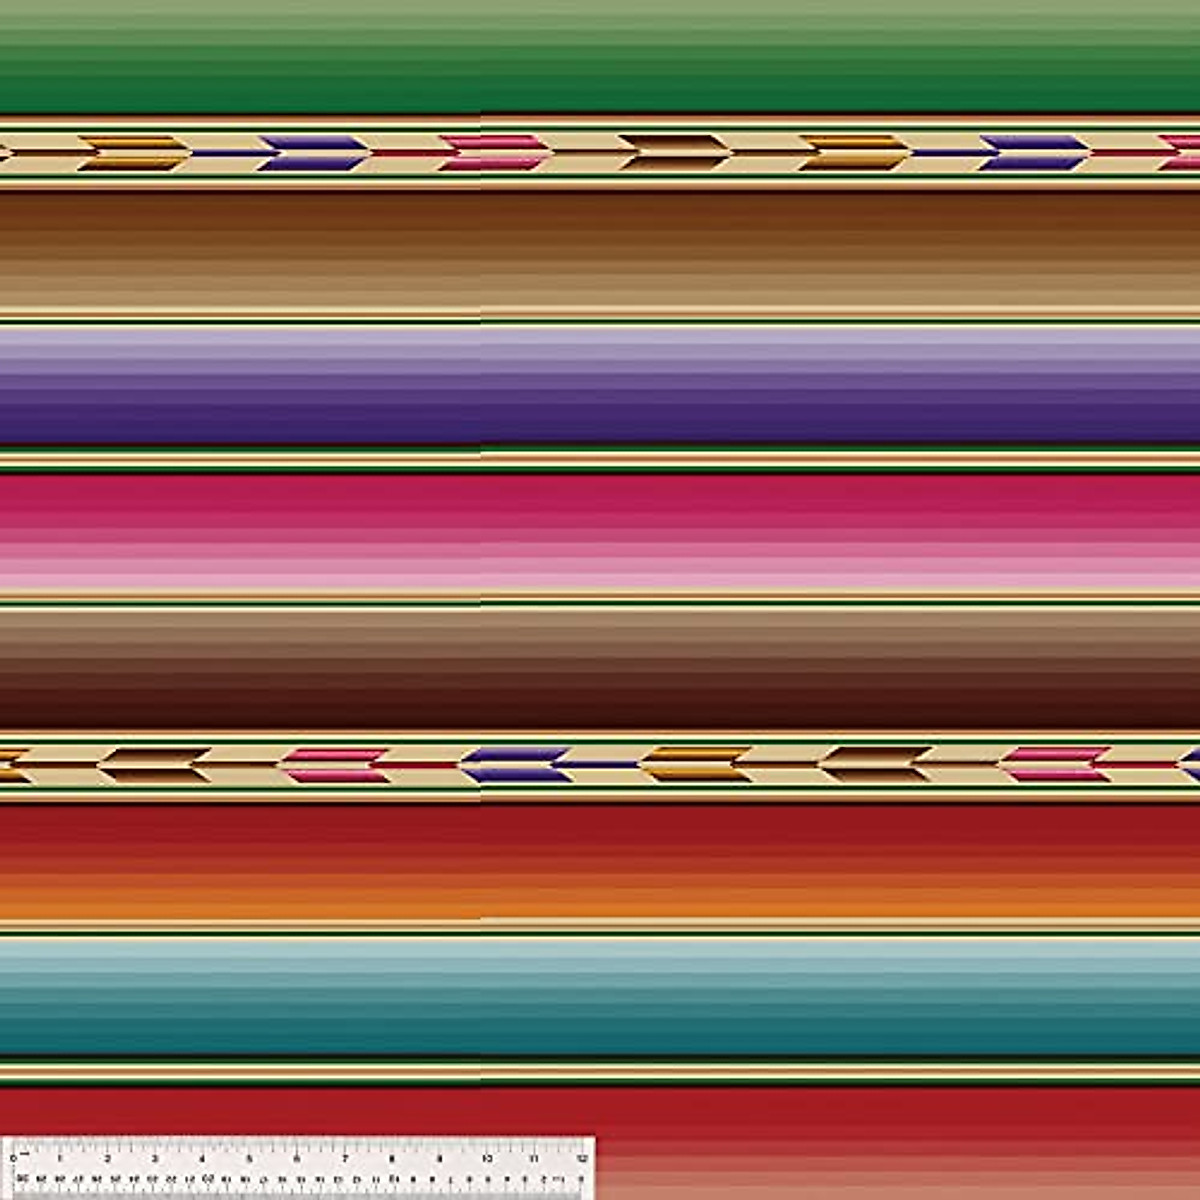Image resolution: width=1200 pixels, height=1200 pixels.
Task: Click the 12 inch mark on the ruler
Action: 582,1158
